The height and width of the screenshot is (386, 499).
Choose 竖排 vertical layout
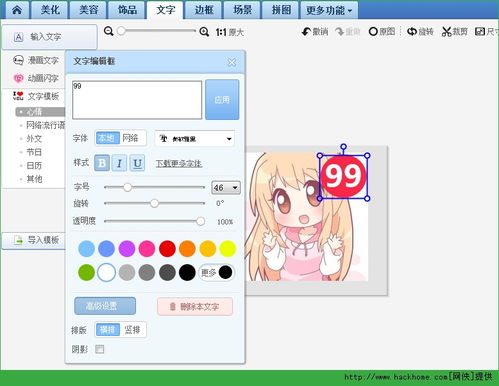tap(132, 330)
